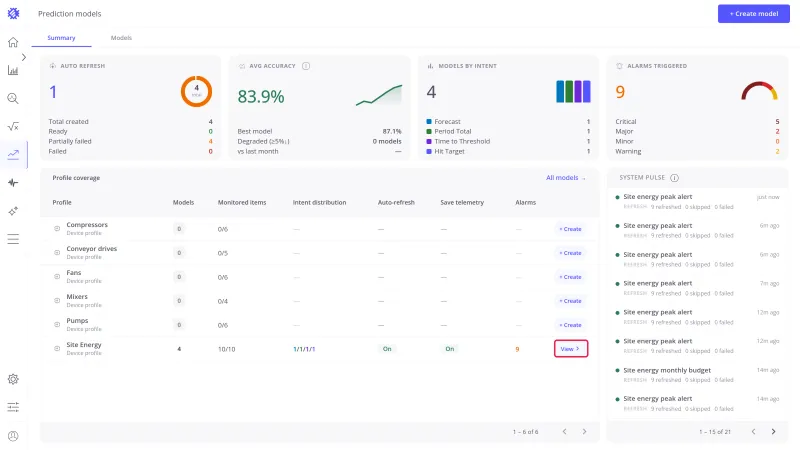Switch to the Models tab
Screen dimensions: 800x450
tap(121, 38)
